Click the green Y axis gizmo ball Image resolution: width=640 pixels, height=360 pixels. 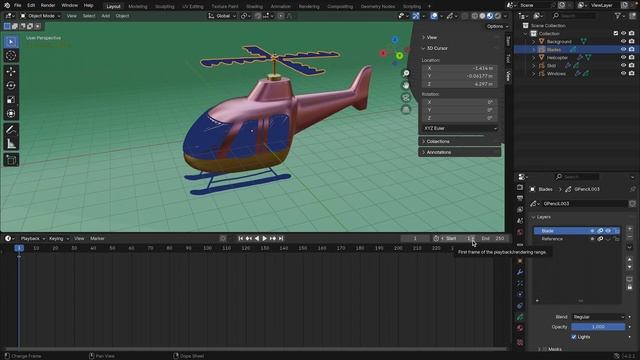coord(400,56)
